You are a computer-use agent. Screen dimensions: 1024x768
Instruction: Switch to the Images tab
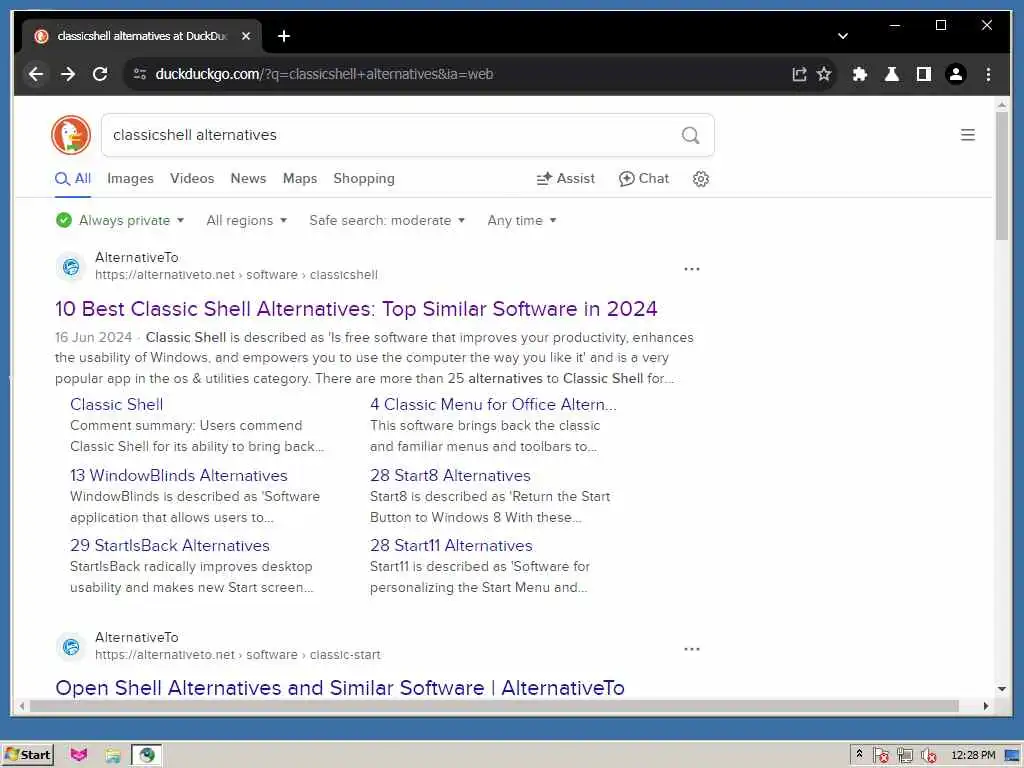(131, 179)
